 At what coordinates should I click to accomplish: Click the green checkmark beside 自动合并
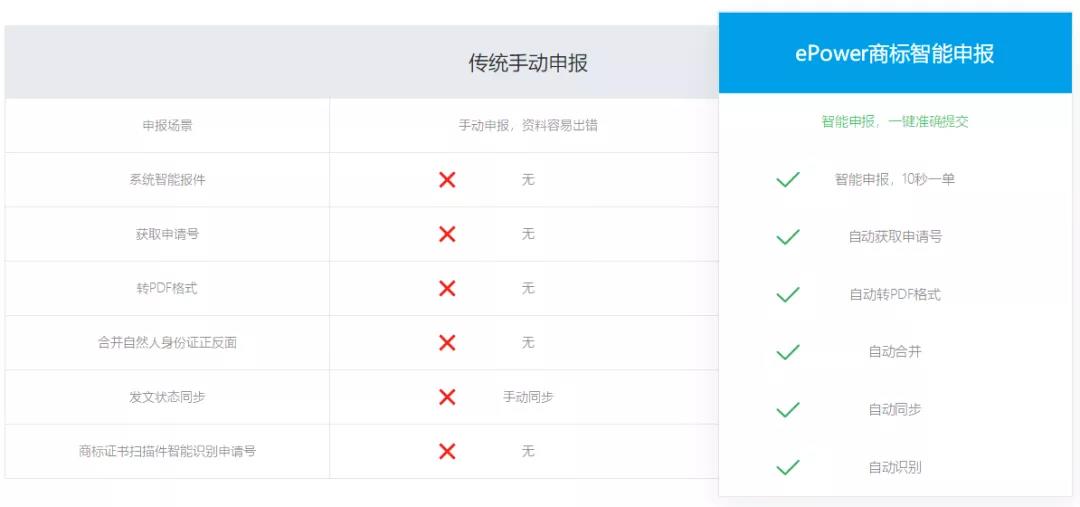tap(787, 352)
